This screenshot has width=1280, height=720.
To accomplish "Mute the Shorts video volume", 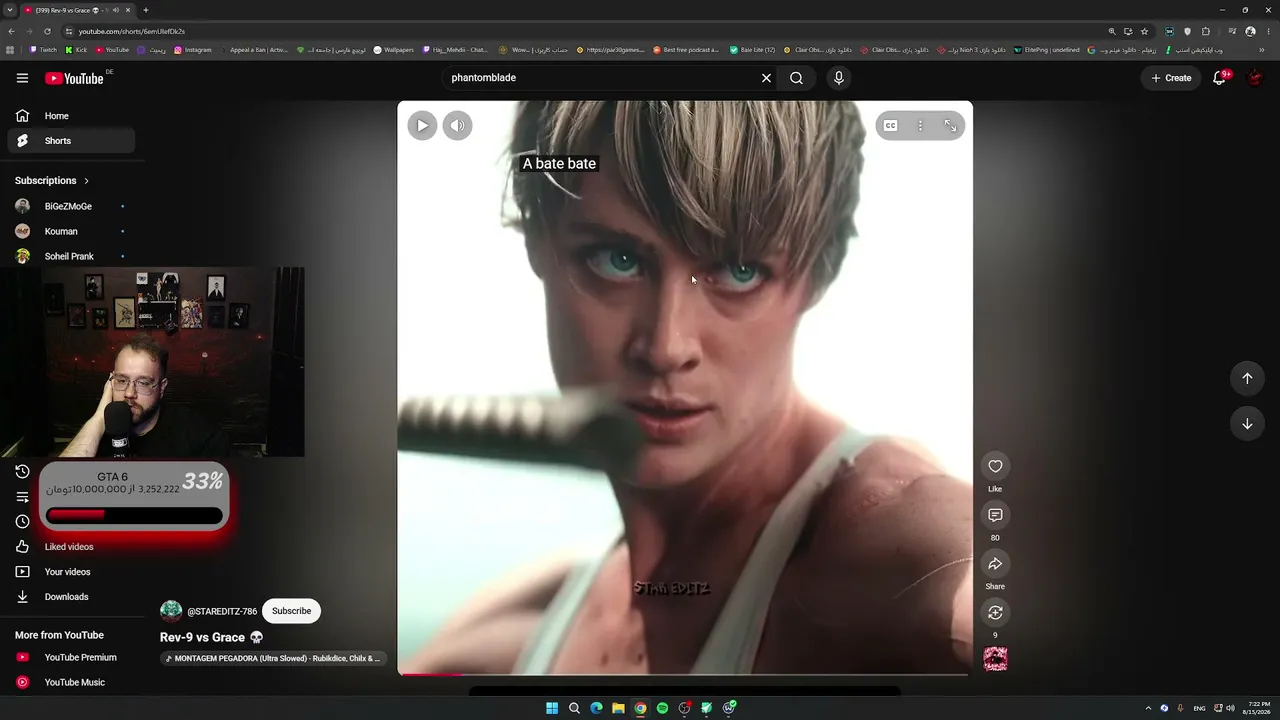I will [x=457, y=125].
